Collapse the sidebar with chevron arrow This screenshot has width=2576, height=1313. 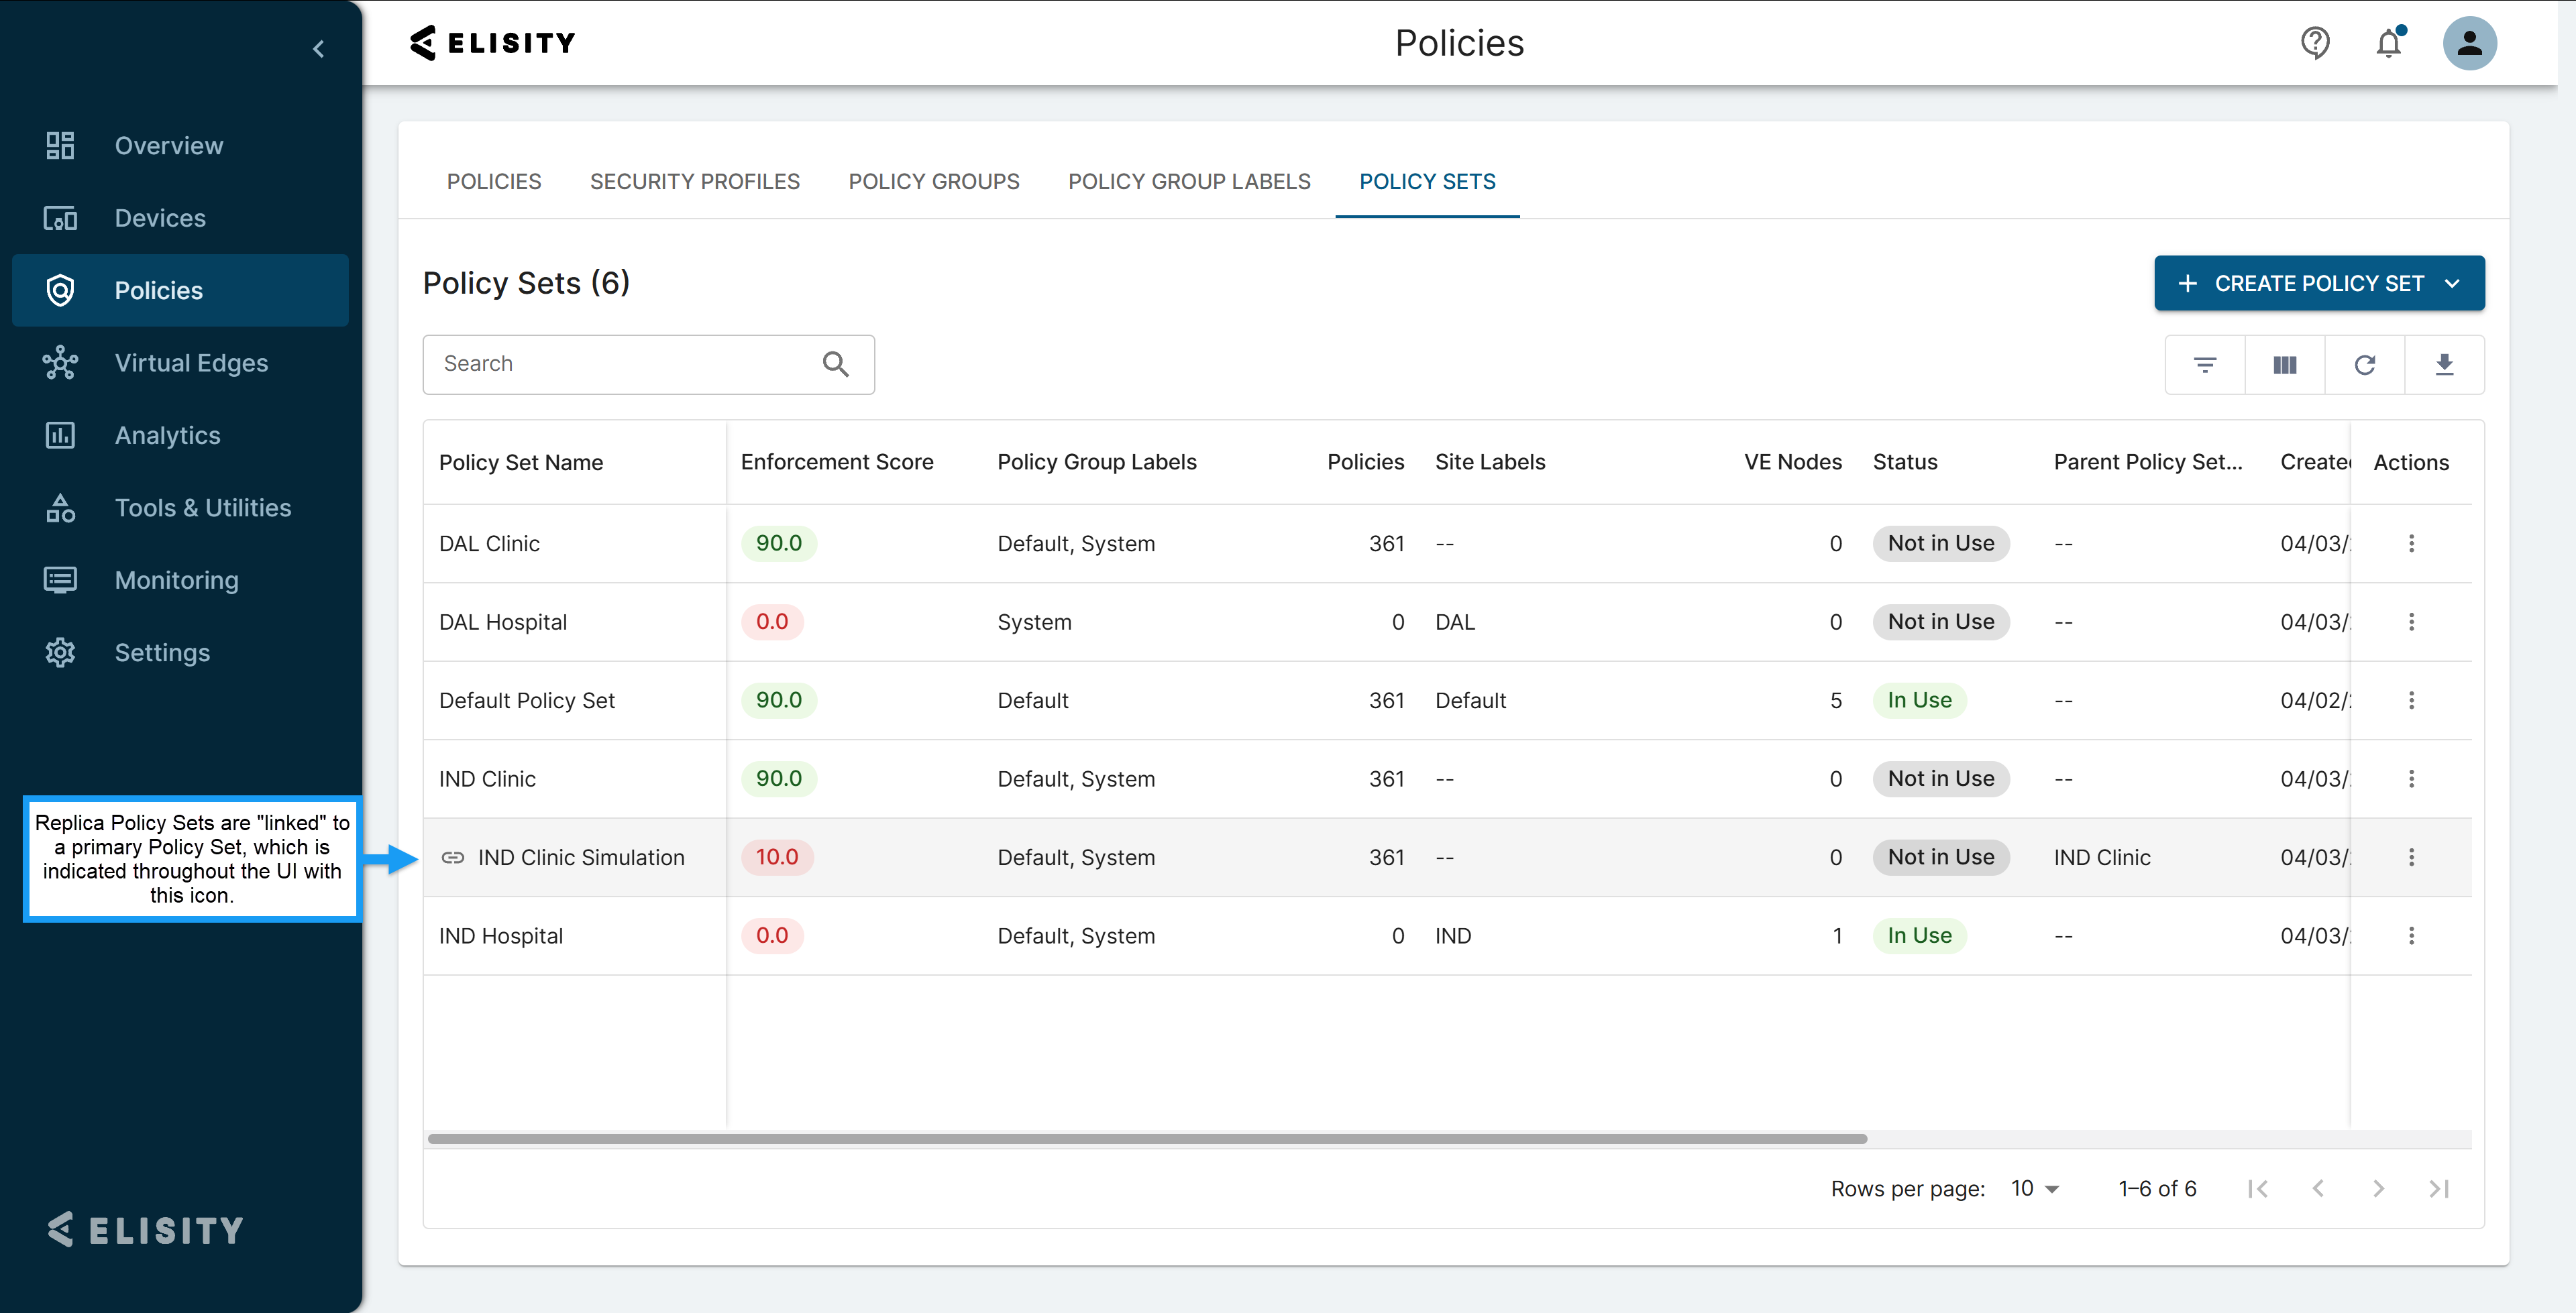(x=319, y=49)
